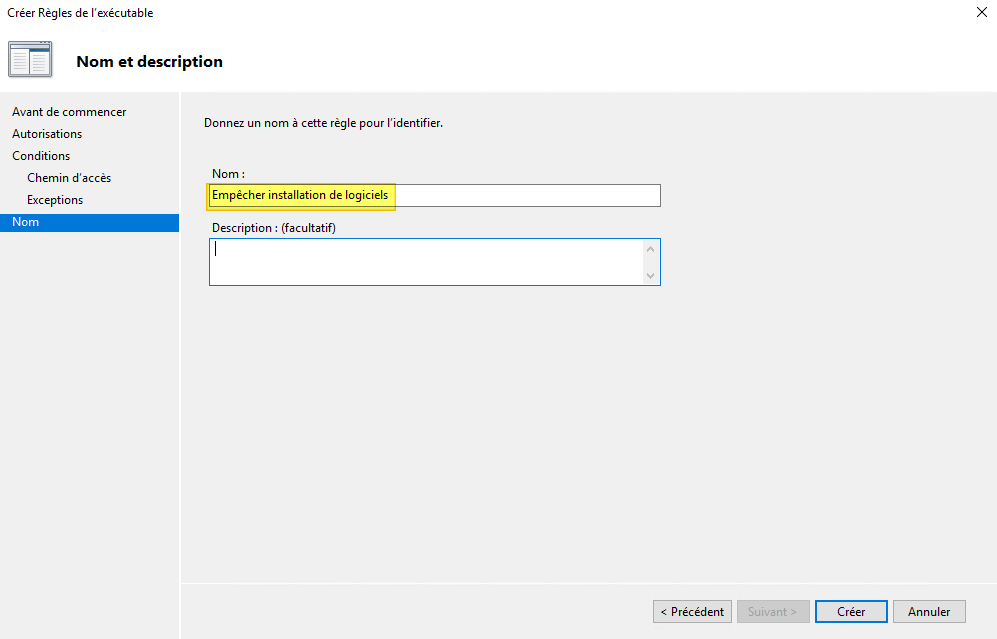997x639 pixels.
Task: Select the highlighted rule name text
Action: 299,195
